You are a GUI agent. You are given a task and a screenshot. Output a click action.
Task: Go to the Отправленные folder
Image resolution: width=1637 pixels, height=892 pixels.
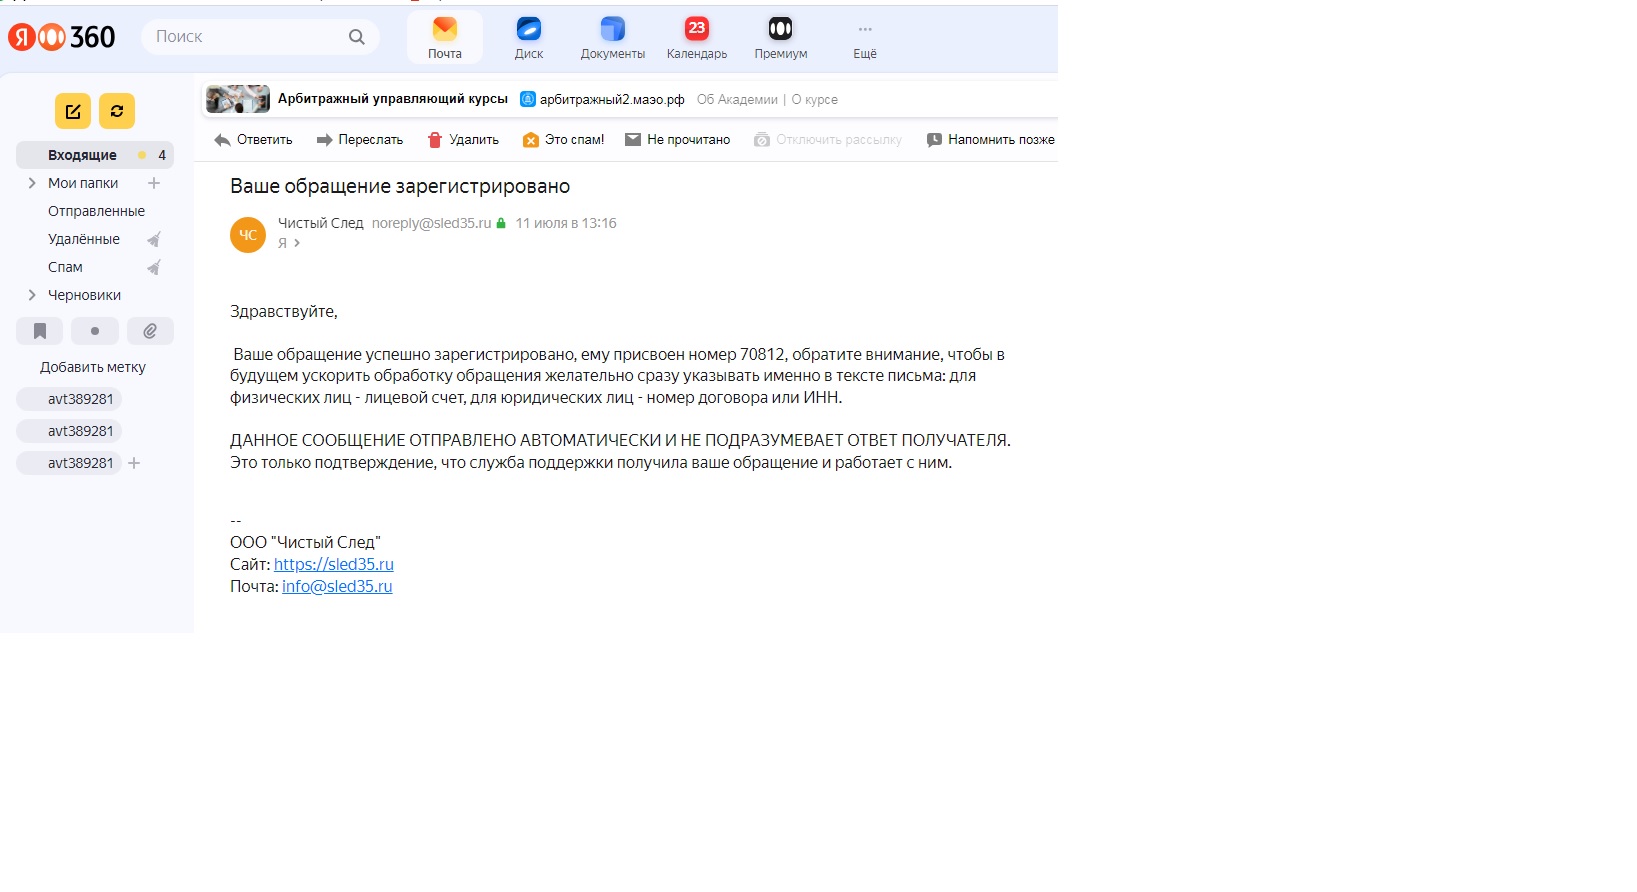[96, 211]
